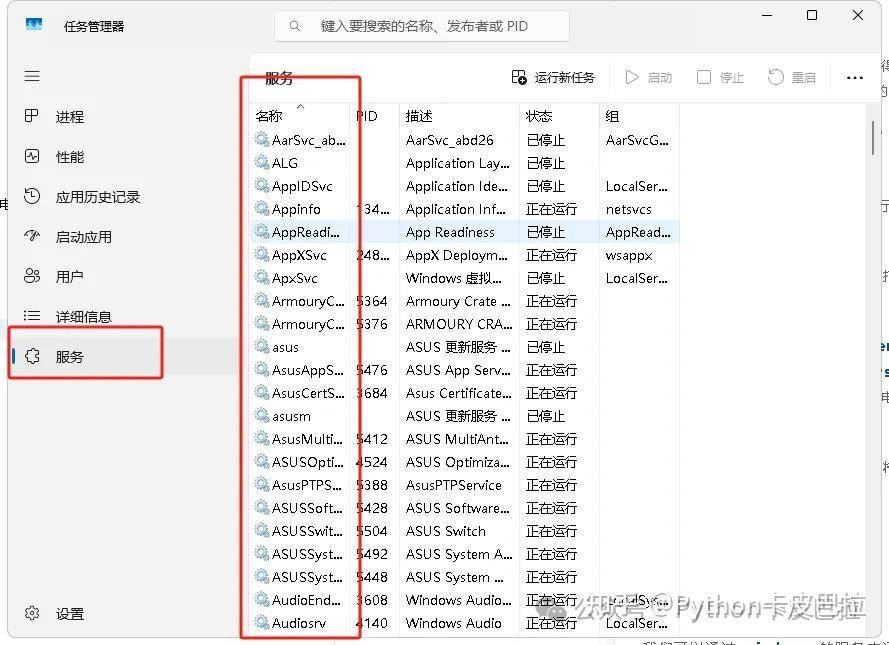This screenshot has height=645, width=889.
Task: Click the service icon beside ALG
Action: [262, 163]
